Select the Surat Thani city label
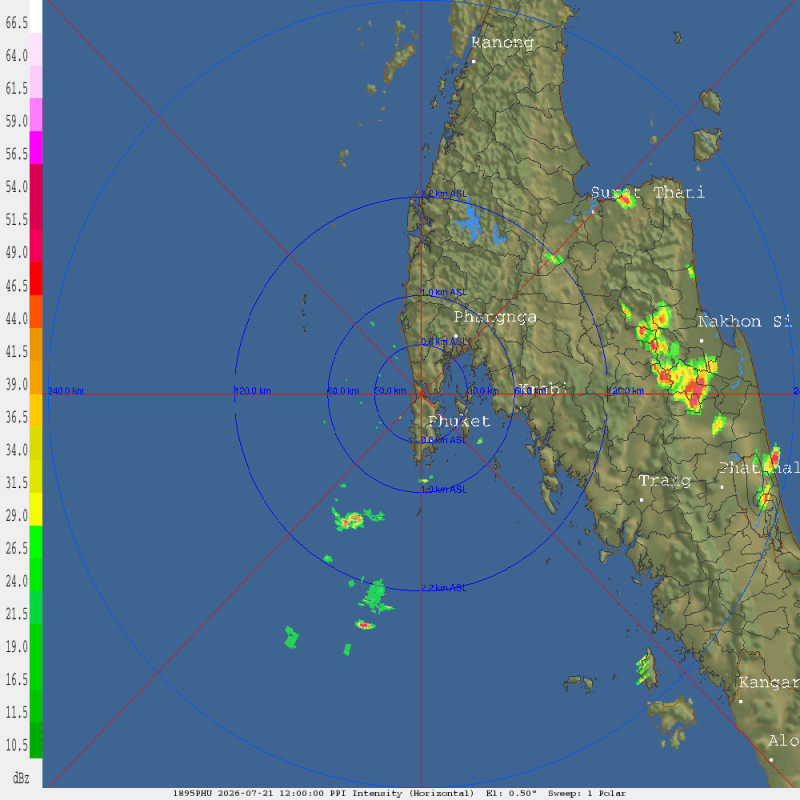The height and width of the screenshot is (800, 800). point(647,192)
